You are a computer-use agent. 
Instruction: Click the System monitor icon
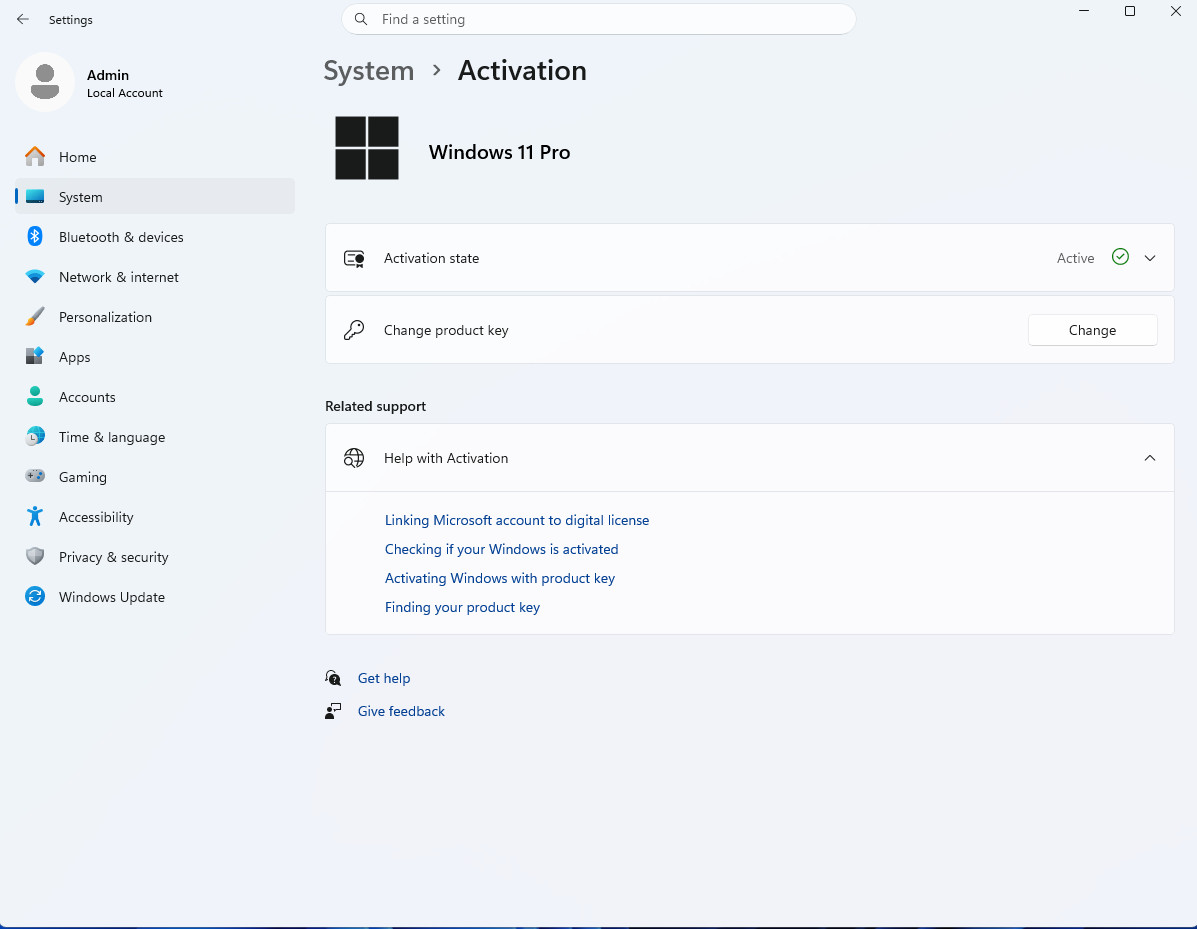35,196
